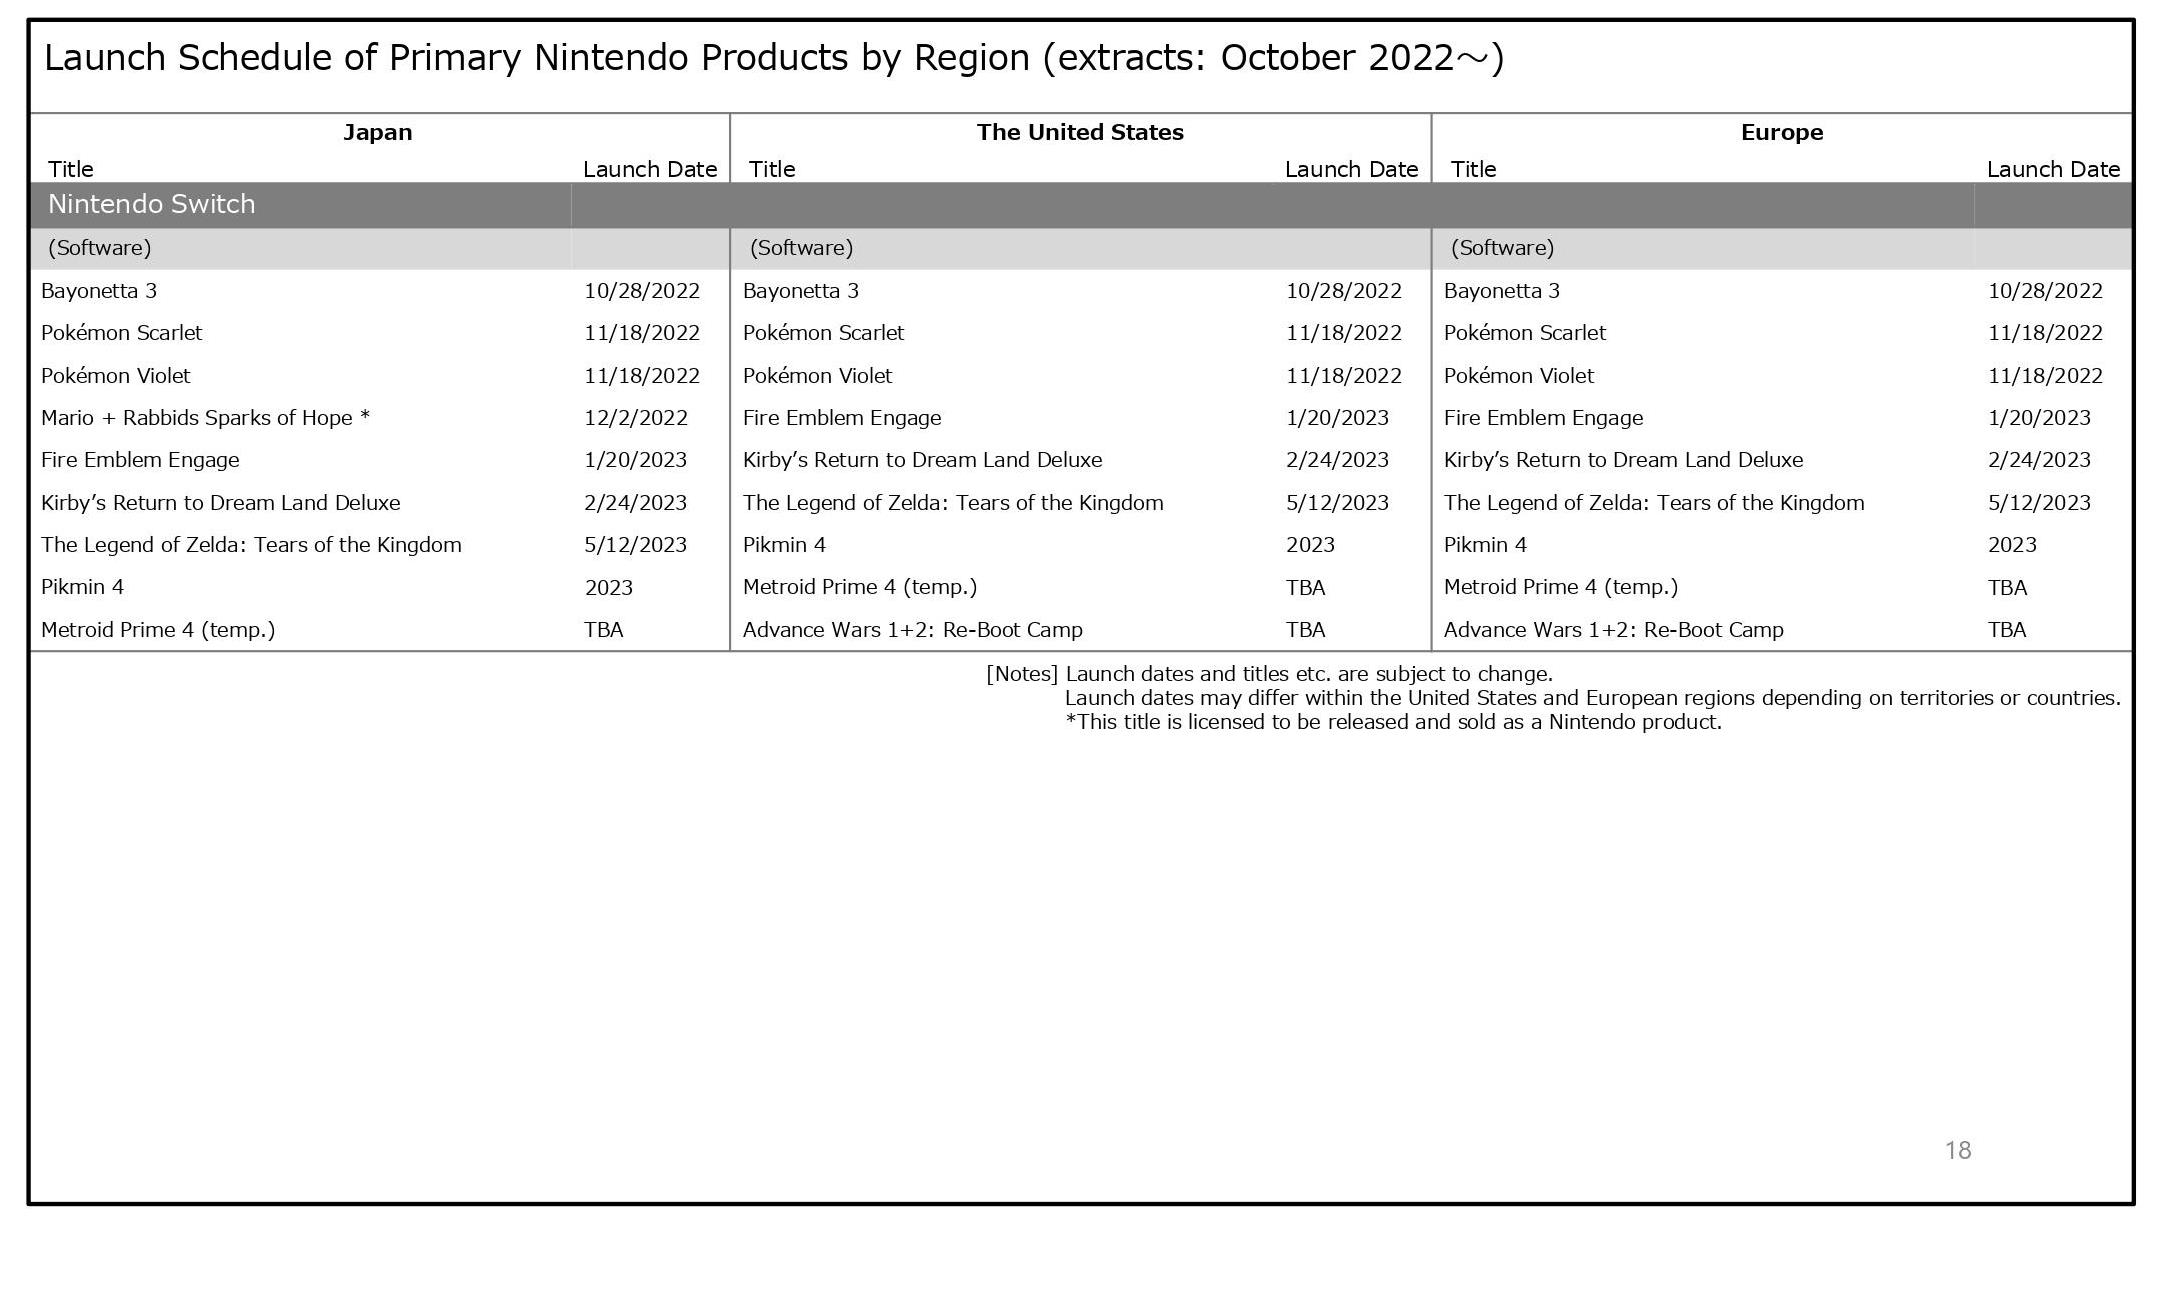Click Pokémon Violet in Europe column

[1518, 376]
